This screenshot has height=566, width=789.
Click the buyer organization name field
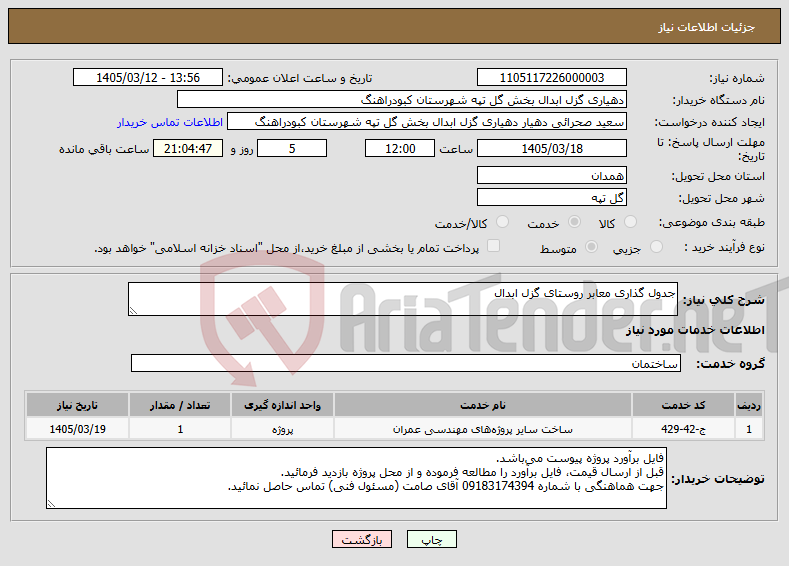402,100
